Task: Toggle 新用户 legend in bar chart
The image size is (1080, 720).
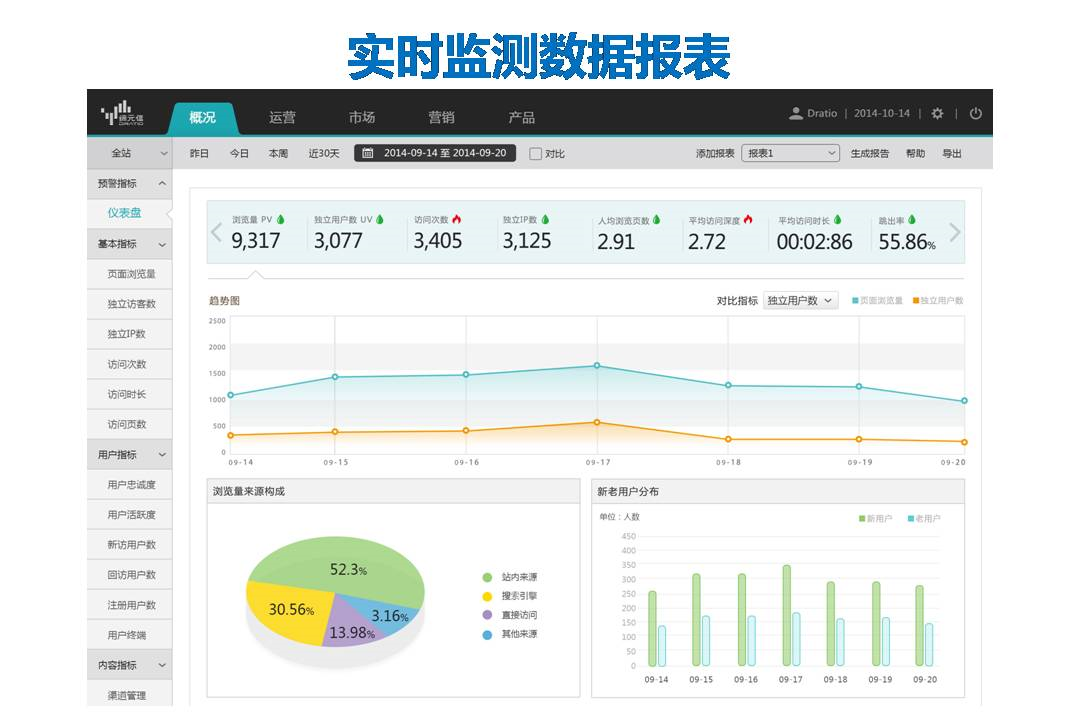Action: click(875, 518)
